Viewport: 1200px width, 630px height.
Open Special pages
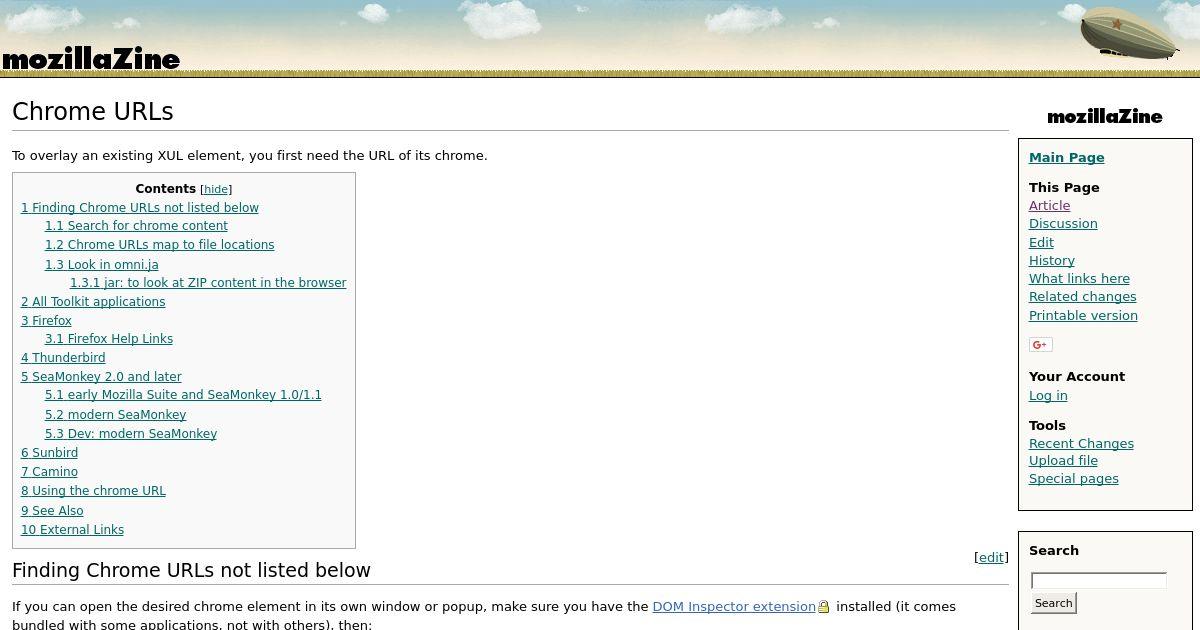coord(1073,479)
